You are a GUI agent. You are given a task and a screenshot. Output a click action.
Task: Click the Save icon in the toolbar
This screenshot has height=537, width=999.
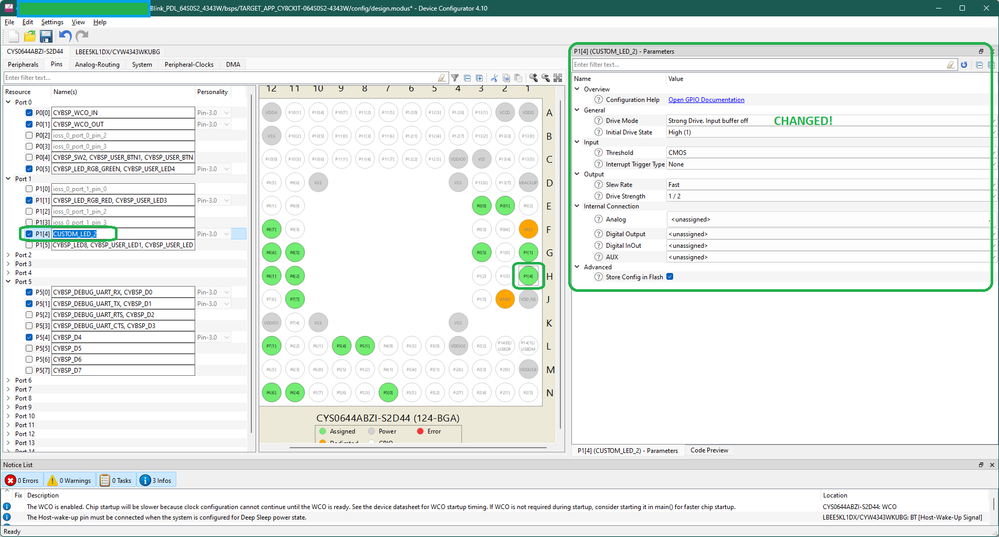[46, 36]
